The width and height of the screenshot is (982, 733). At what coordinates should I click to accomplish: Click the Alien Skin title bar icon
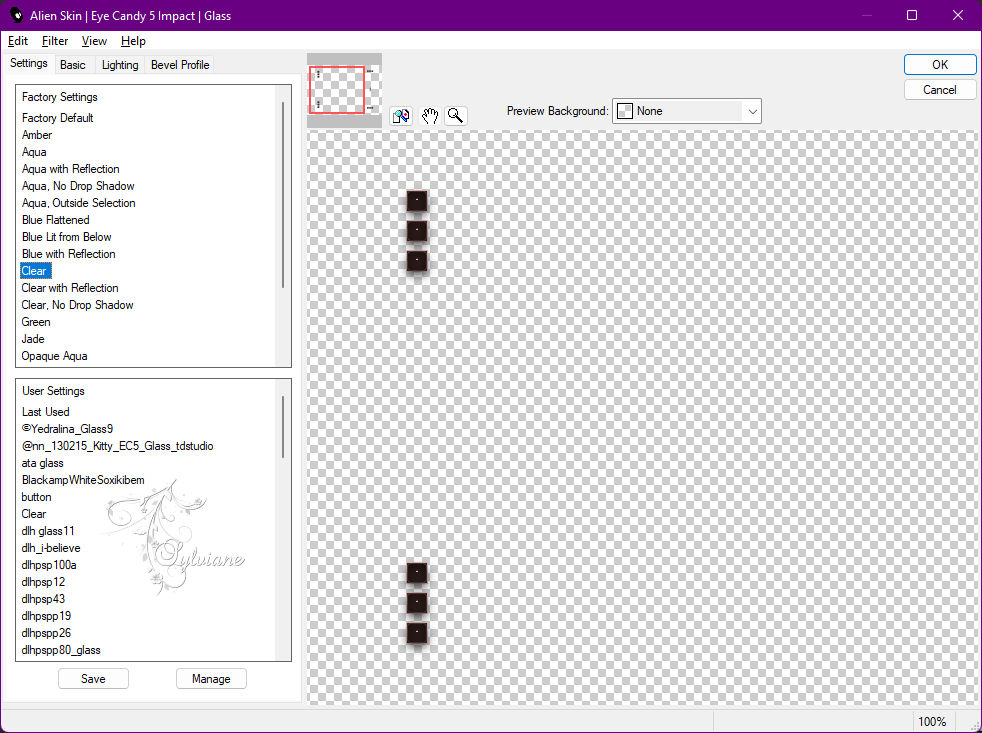[16, 15]
